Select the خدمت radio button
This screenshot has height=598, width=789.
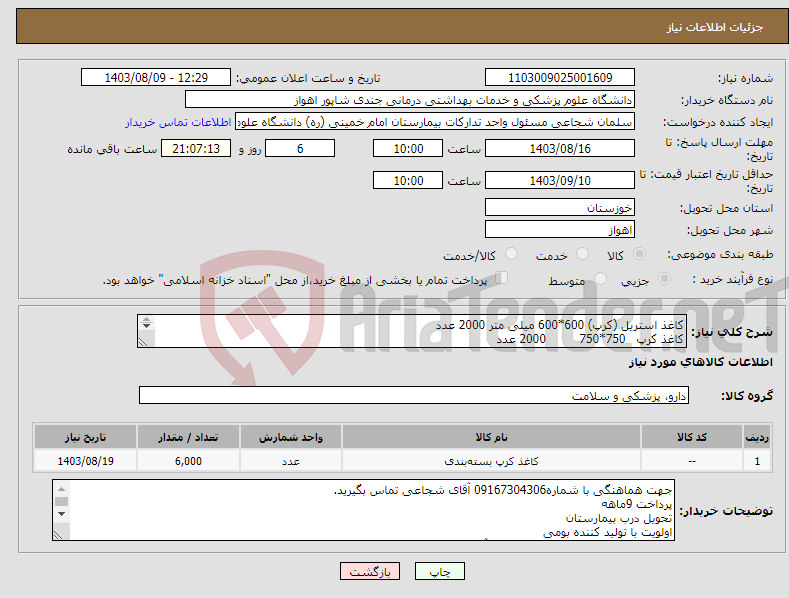pyautogui.click(x=582, y=254)
